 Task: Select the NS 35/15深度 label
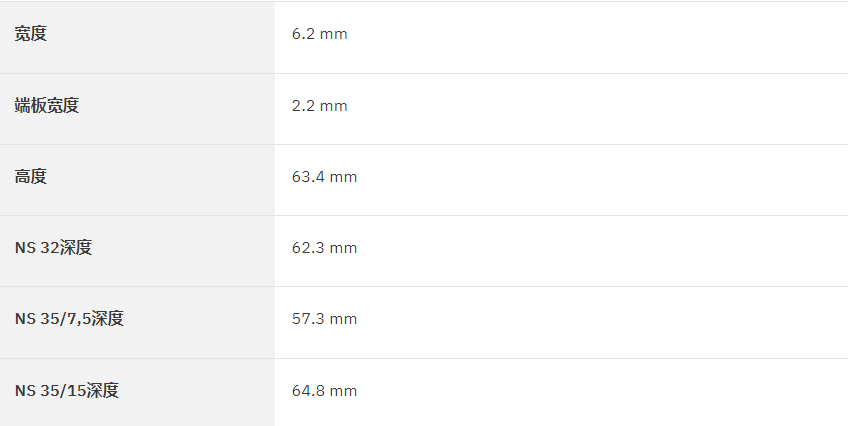[x=67, y=390]
